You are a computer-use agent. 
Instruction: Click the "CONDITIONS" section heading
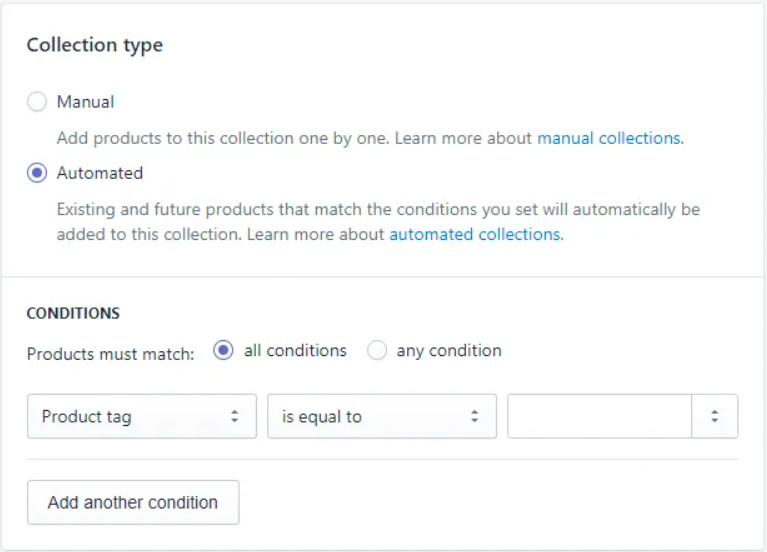click(x=73, y=313)
